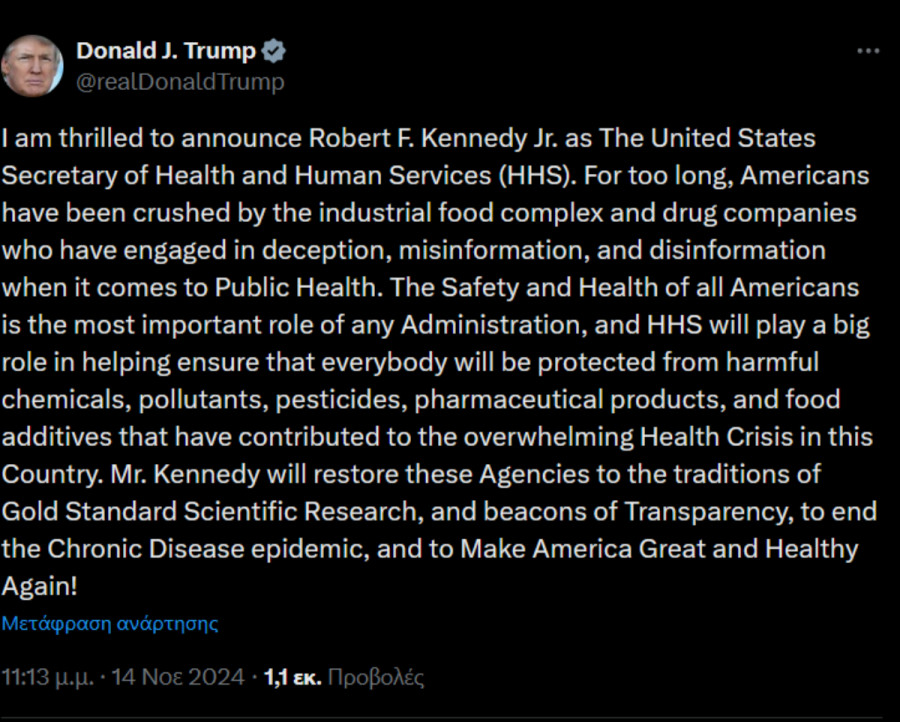Click the 1,1 εκ. Προβολές views count
The width and height of the screenshot is (900, 722).
[345, 676]
